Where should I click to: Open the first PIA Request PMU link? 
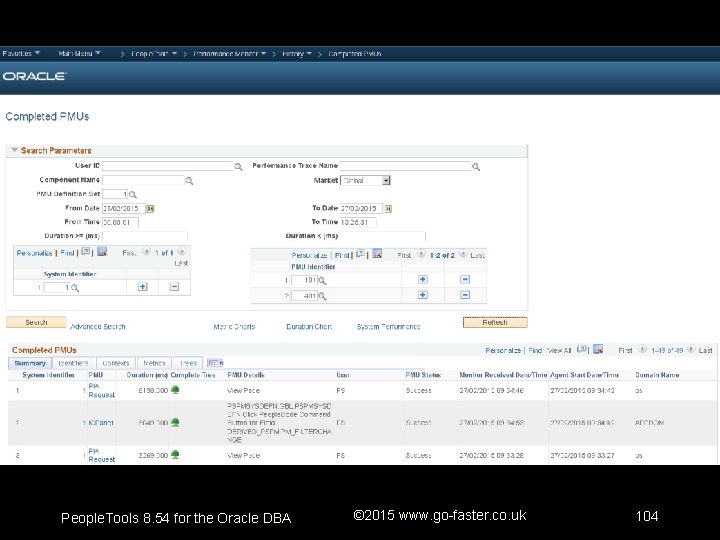click(101, 390)
